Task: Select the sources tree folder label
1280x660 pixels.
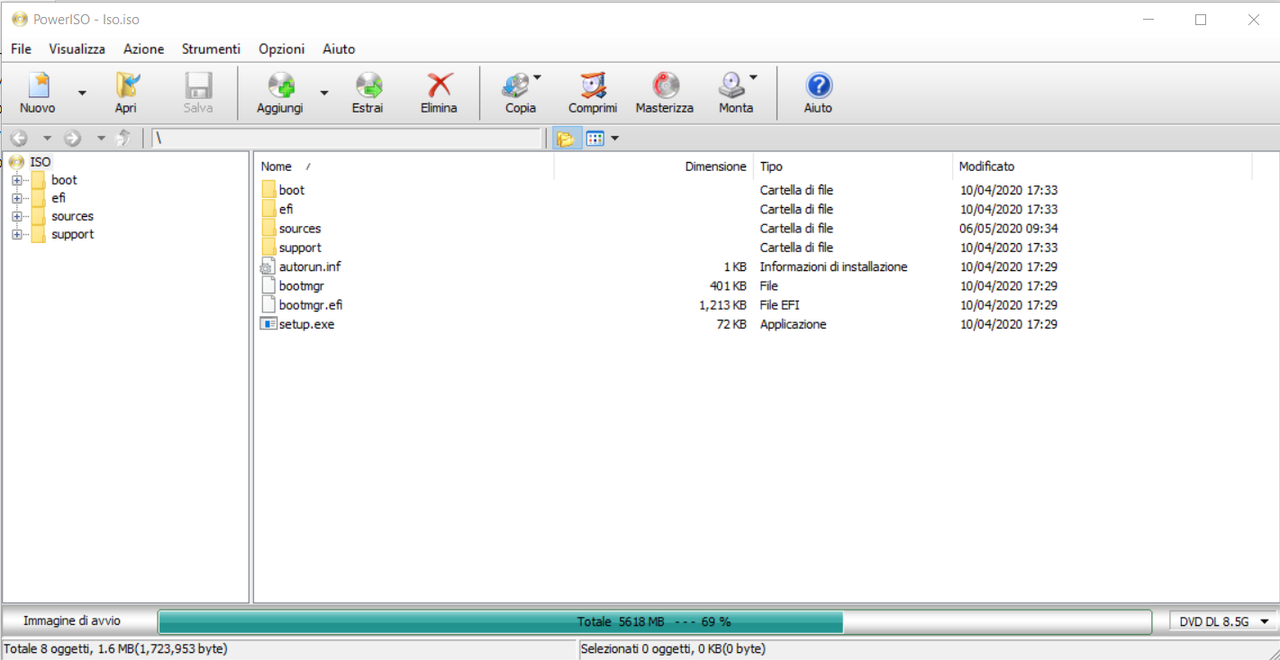Action: click(x=72, y=216)
